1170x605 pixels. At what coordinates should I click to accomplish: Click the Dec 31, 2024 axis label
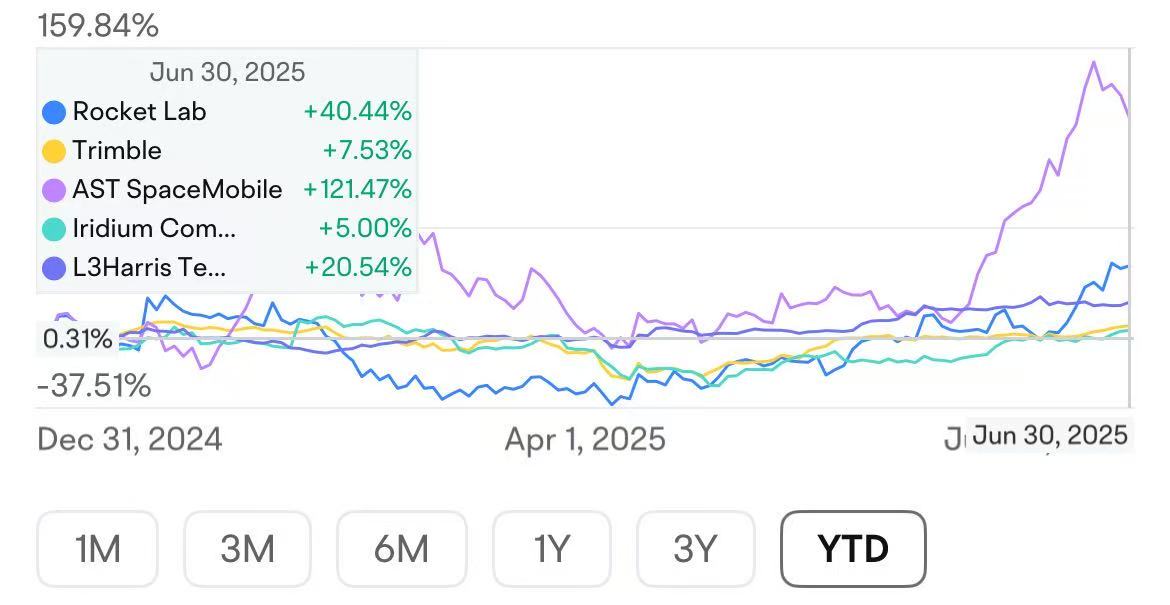click(x=130, y=439)
